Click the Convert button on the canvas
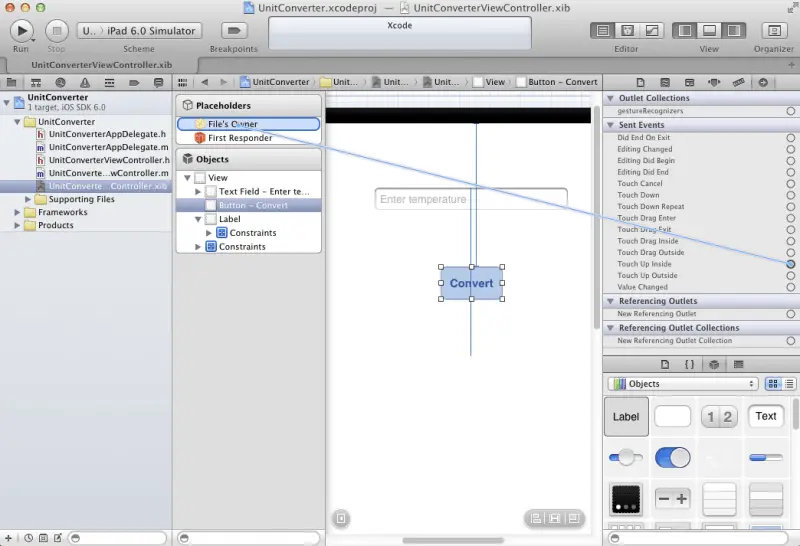Image resolution: width=800 pixels, height=546 pixels. tap(471, 283)
